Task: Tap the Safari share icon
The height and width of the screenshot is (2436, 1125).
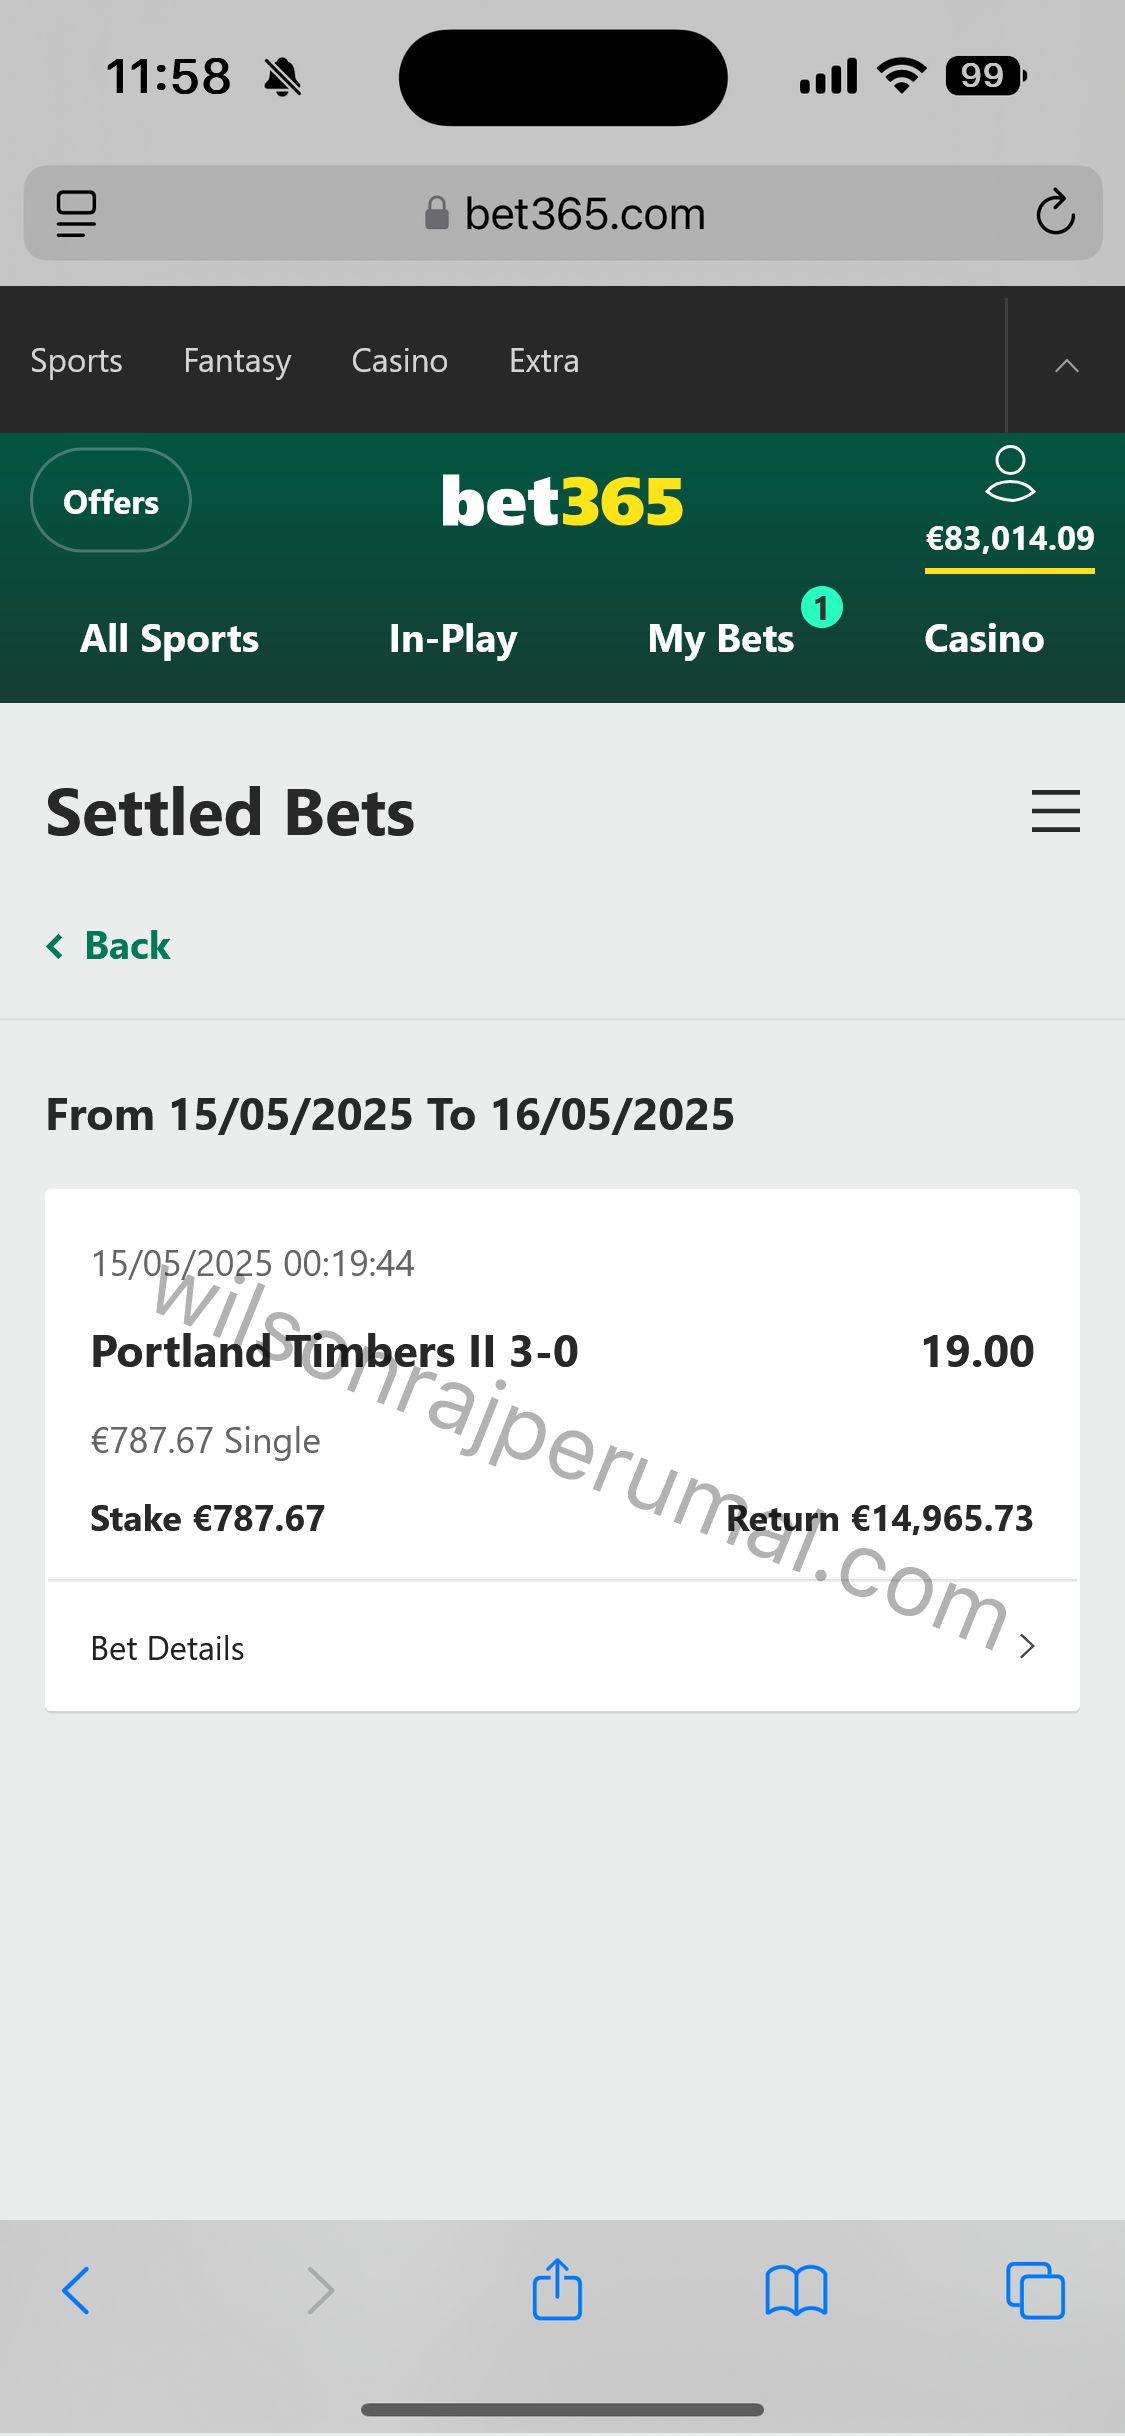Action: pyautogui.click(x=557, y=2289)
